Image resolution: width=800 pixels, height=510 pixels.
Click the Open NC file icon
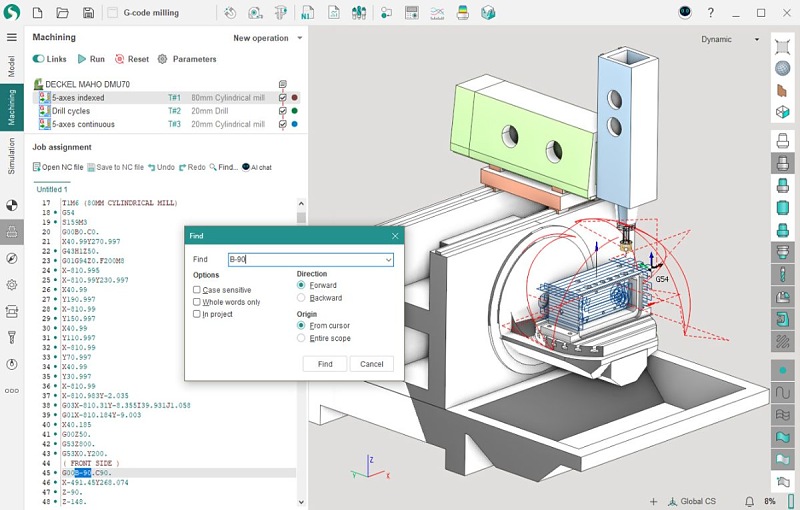(36, 167)
